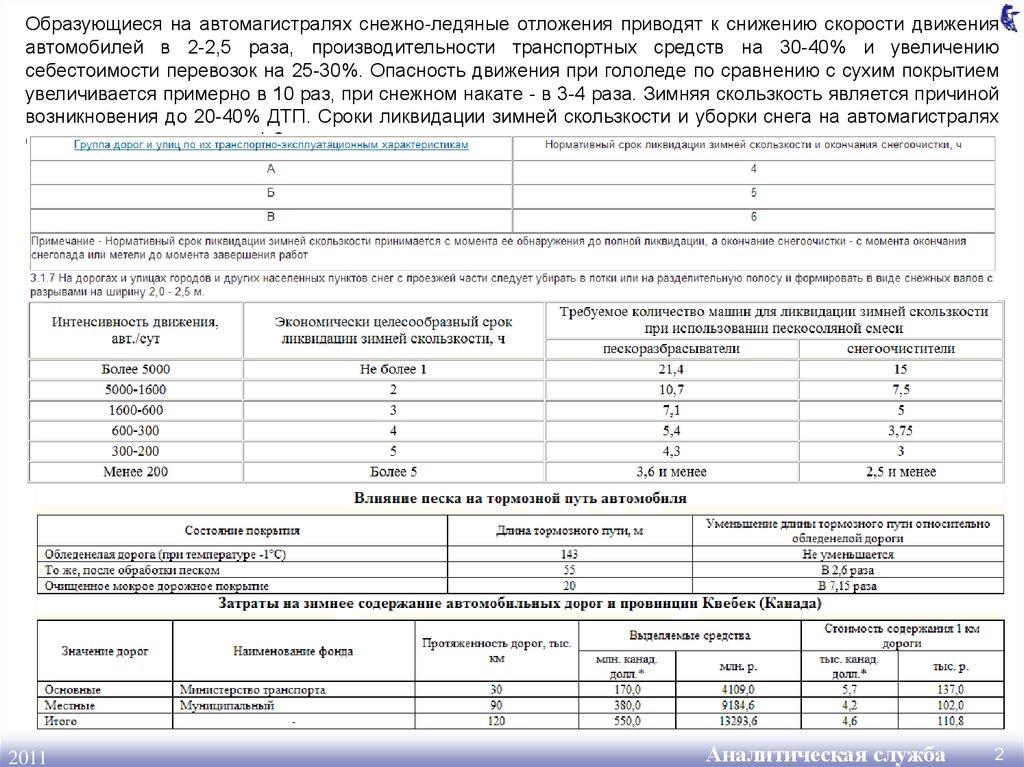This screenshot has width=1024, height=767.
Task: Click the 2011 year label in footer
Action: click(x=27, y=753)
